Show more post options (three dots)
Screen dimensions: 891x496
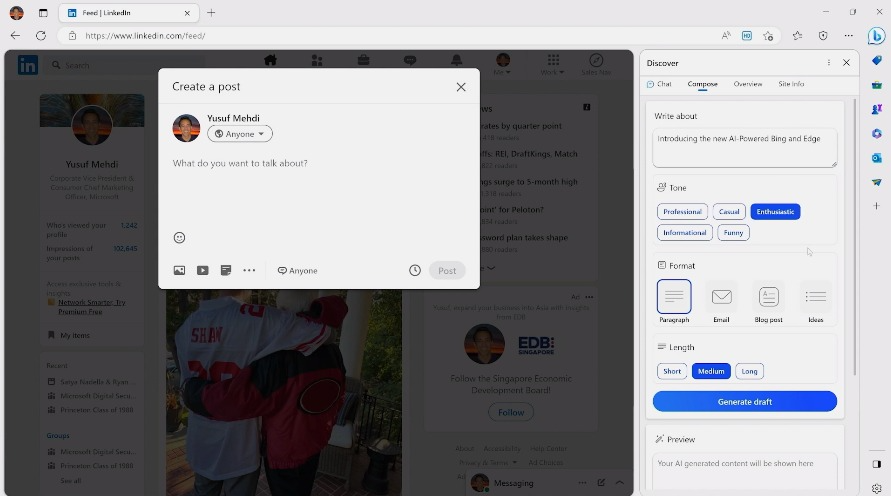point(249,270)
